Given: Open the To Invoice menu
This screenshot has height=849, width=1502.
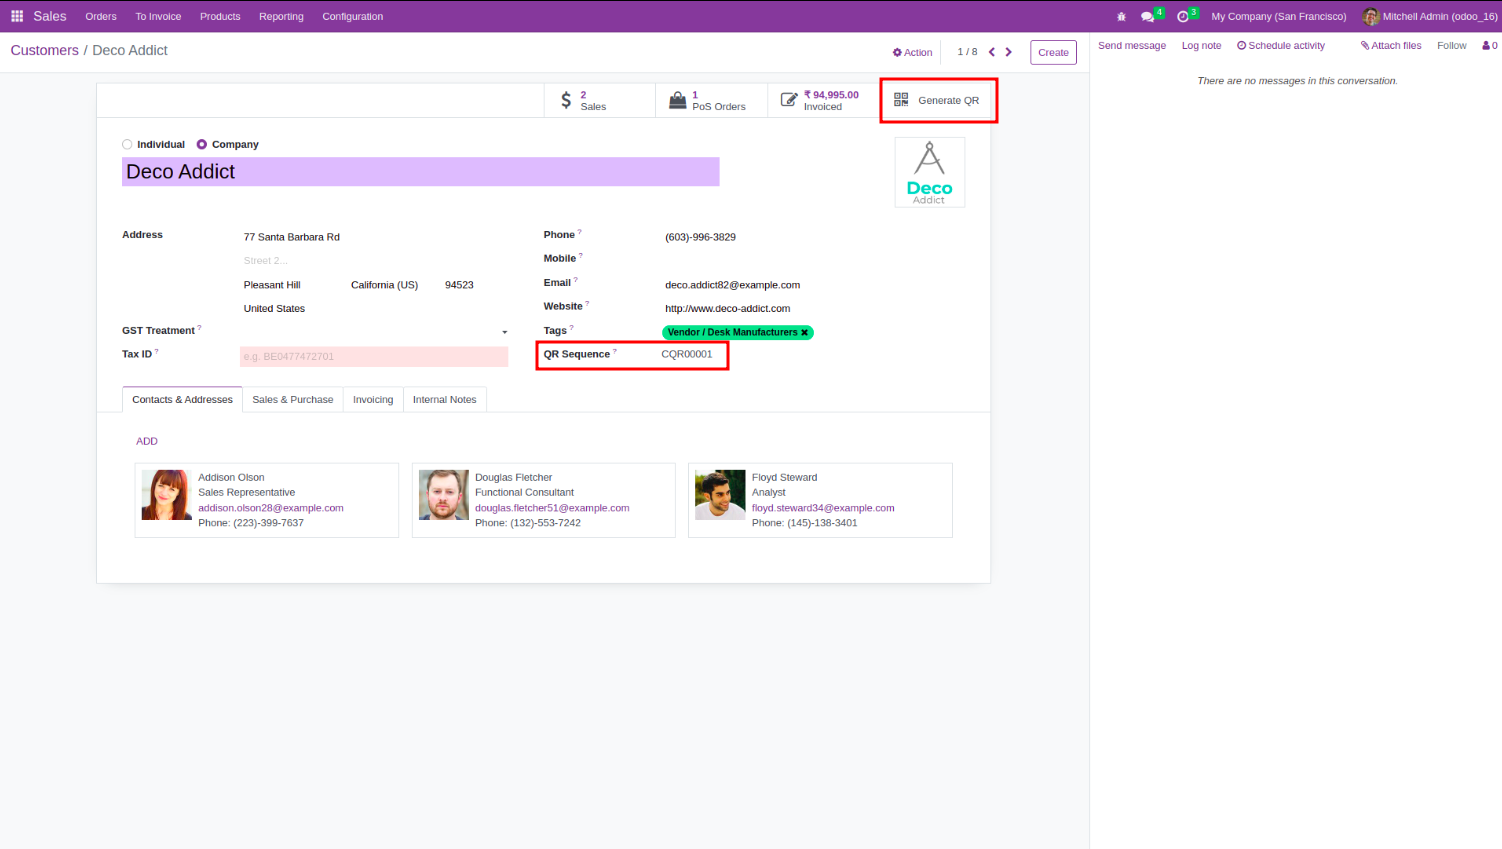Looking at the screenshot, I should 158,16.
